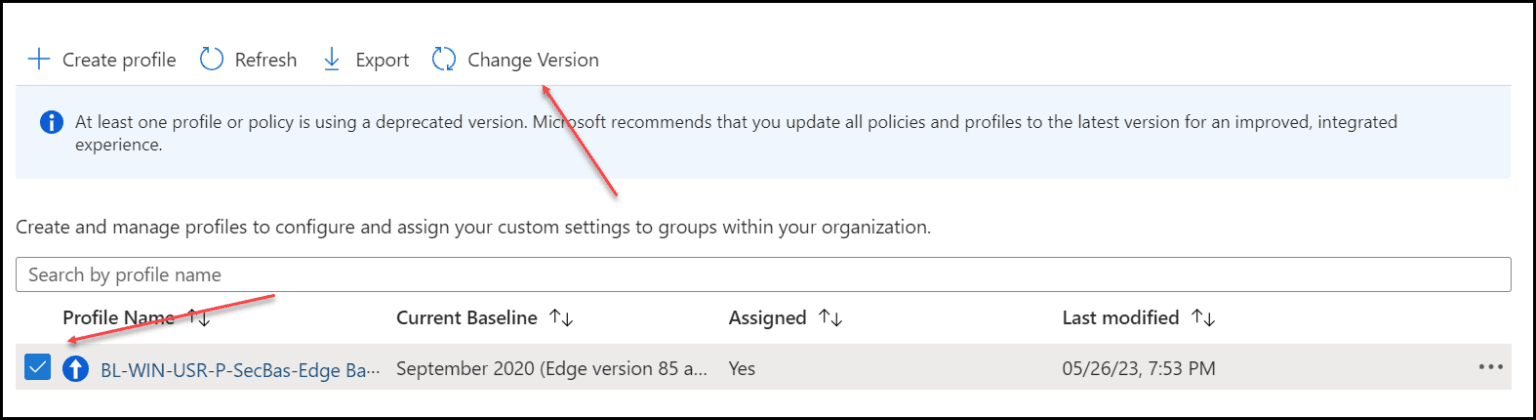1536x420 pixels.
Task: Click the blue upgrade arrow icon on the profile row
Action: pyautogui.click(x=76, y=369)
